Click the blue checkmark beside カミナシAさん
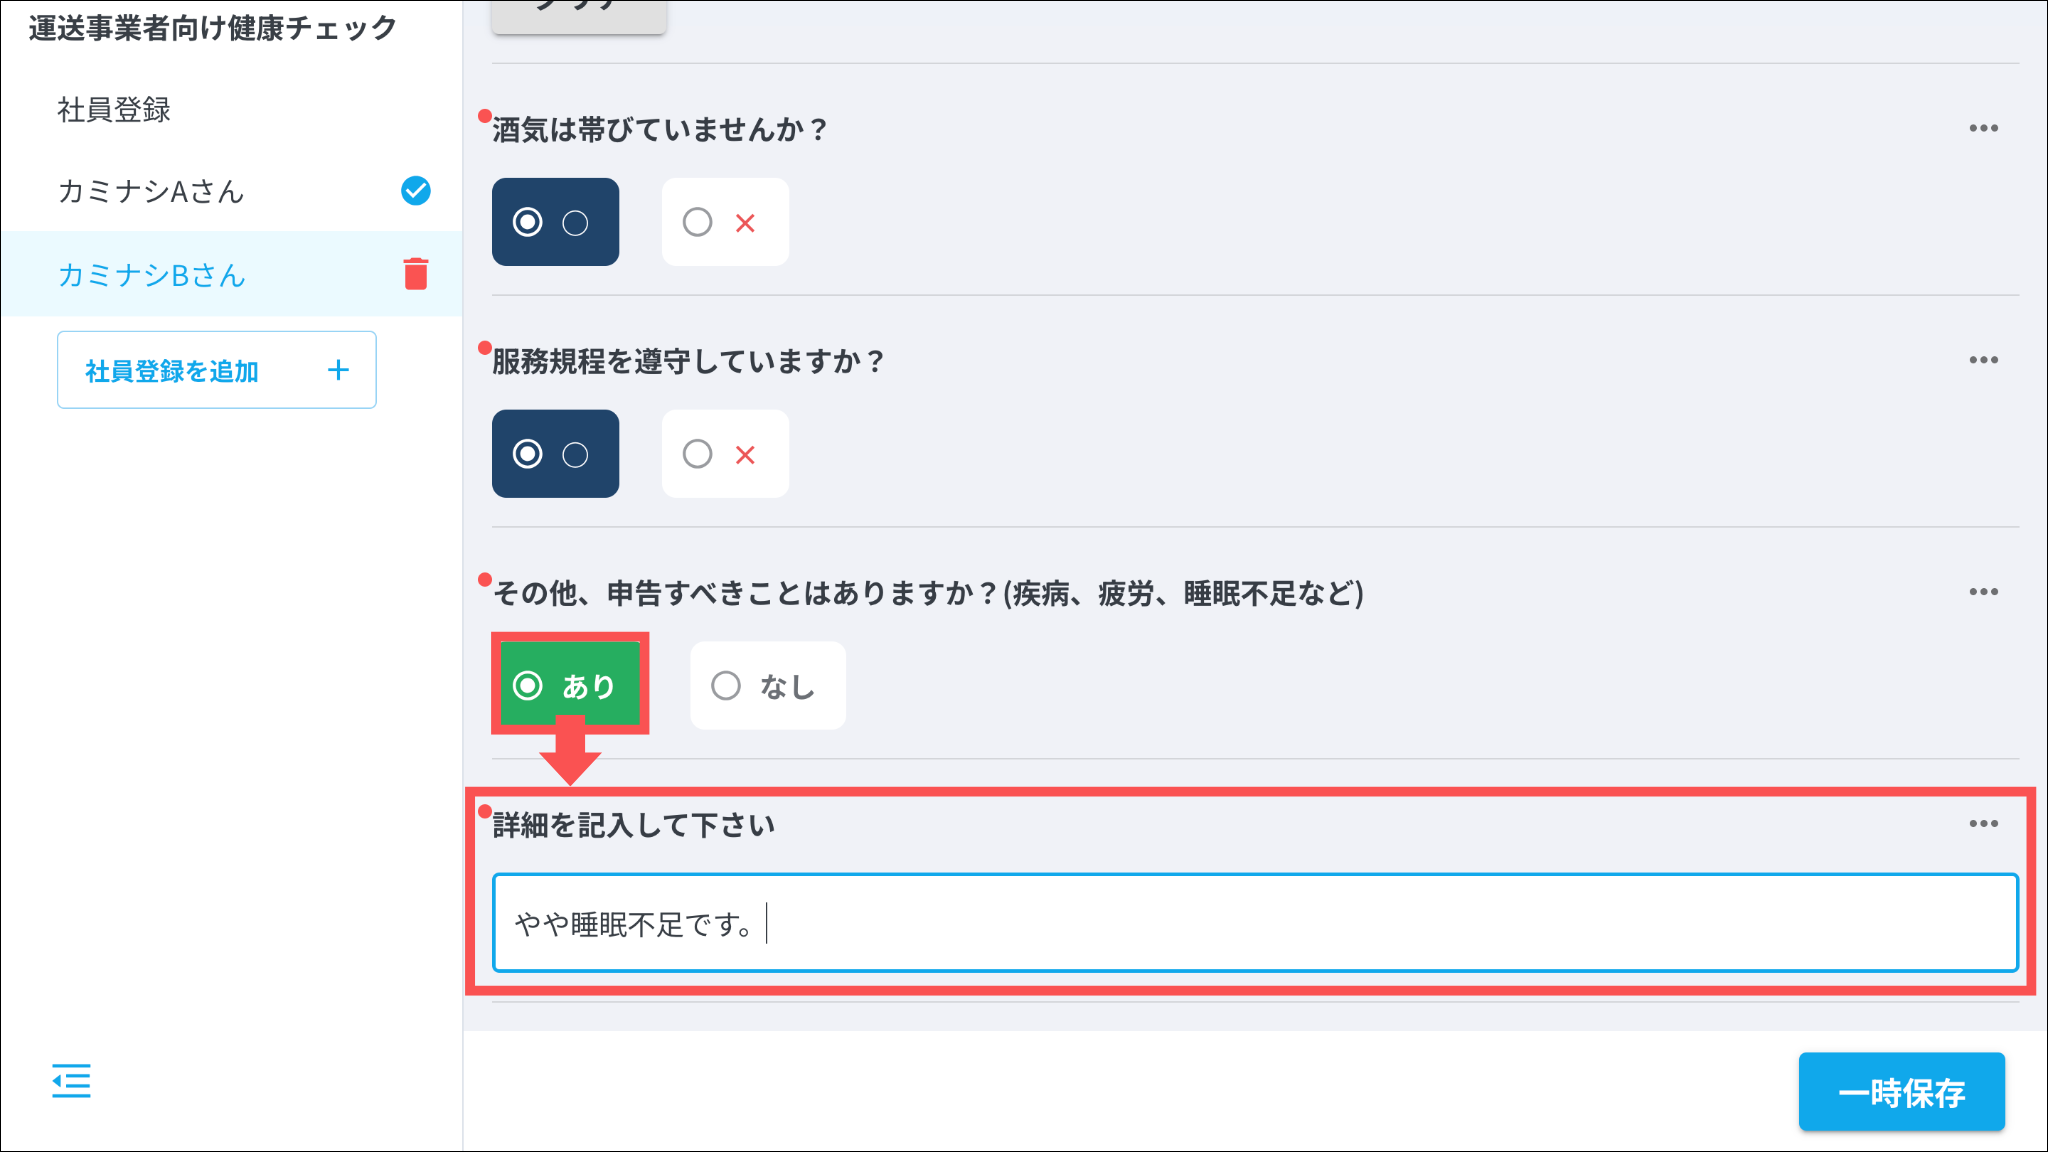The width and height of the screenshot is (2048, 1152). (416, 190)
